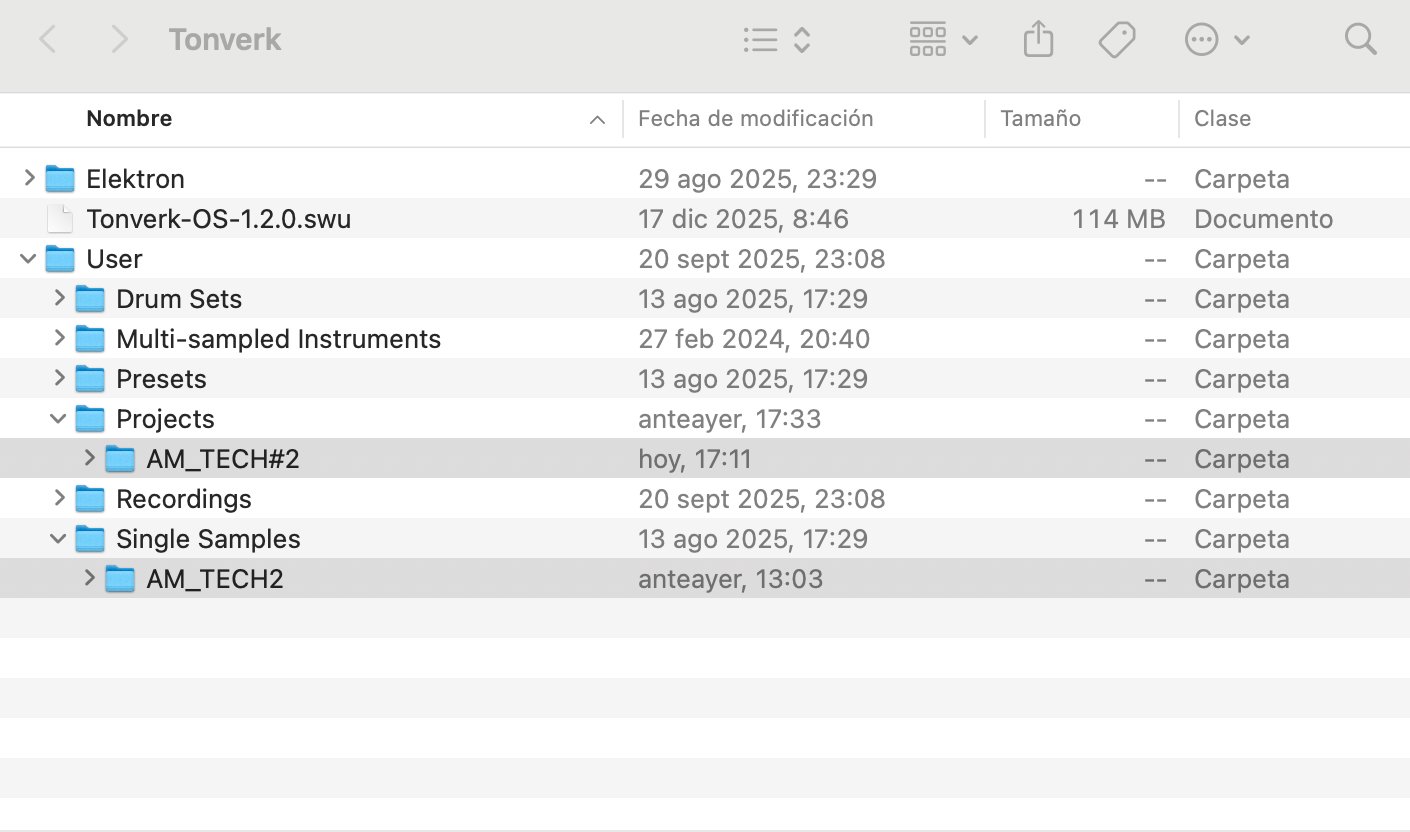Expand the Elektron folder
Screen dimensions: 1410x832
29,178
